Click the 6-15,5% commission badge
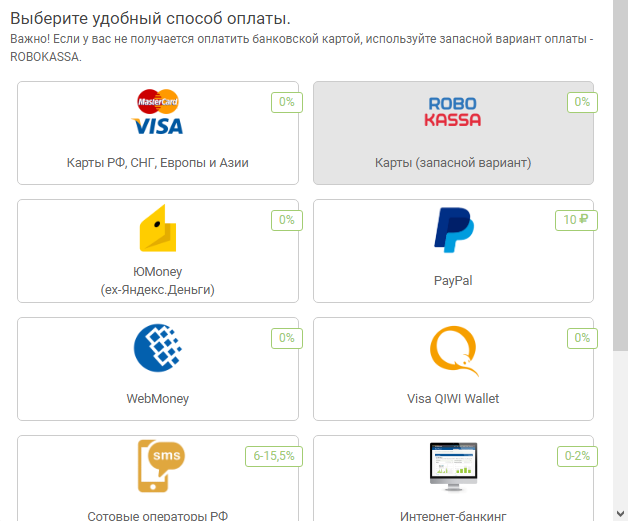This screenshot has width=628, height=521. tap(274, 456)
